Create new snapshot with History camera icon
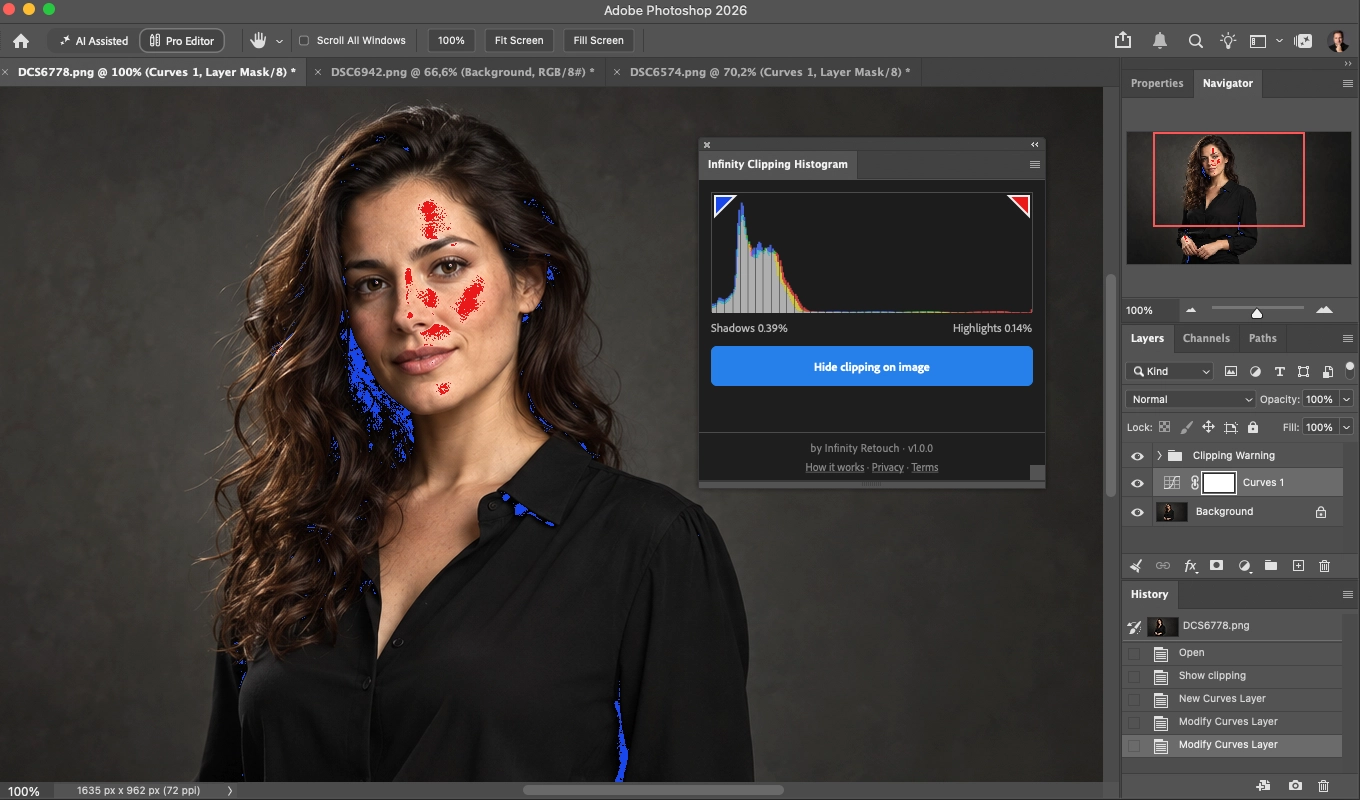Viewport: 1360px width, 800px height. [x=1295, y=787]
